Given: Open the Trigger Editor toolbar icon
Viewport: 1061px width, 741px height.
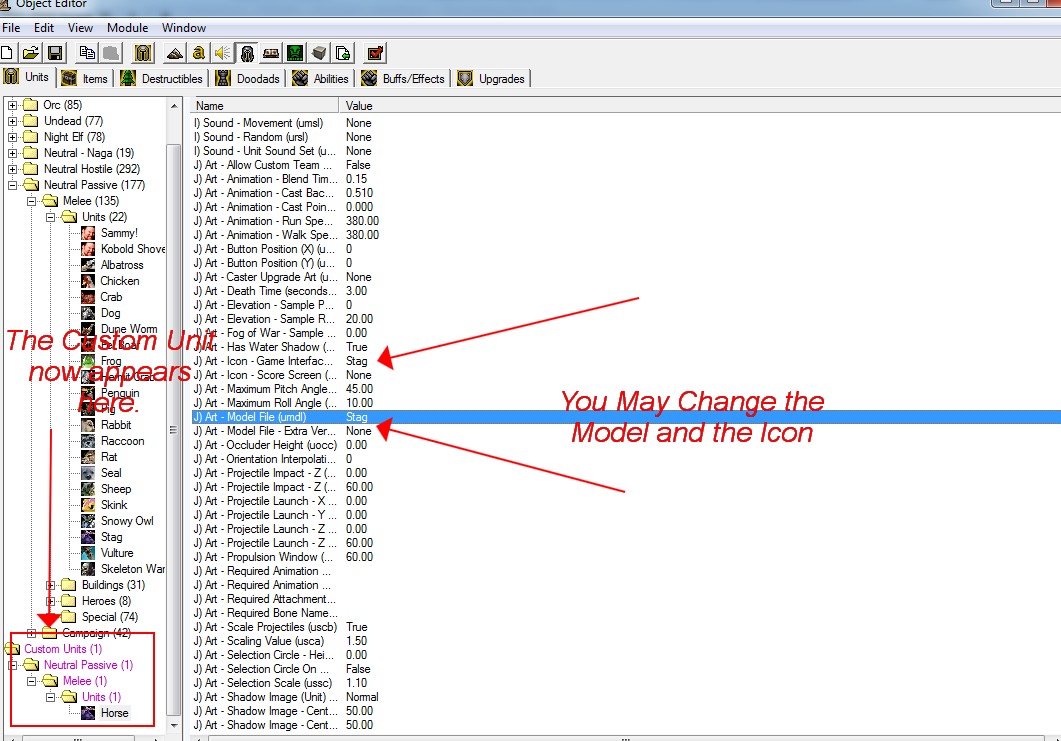Looking at the screenshot, I should (198, 53).
